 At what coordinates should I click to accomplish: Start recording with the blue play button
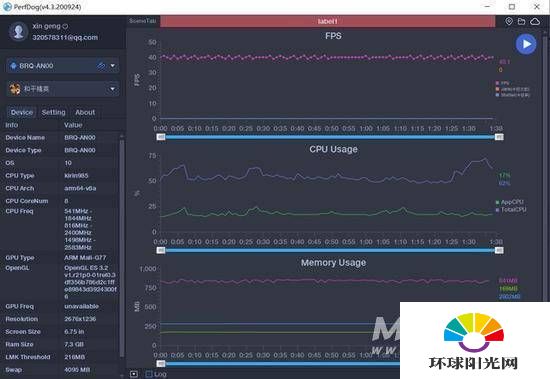[526, 44]
